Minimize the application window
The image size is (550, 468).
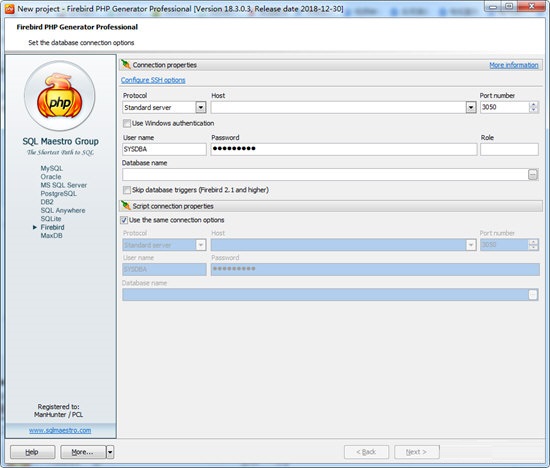pyautogui.click(x=494, y=6)
